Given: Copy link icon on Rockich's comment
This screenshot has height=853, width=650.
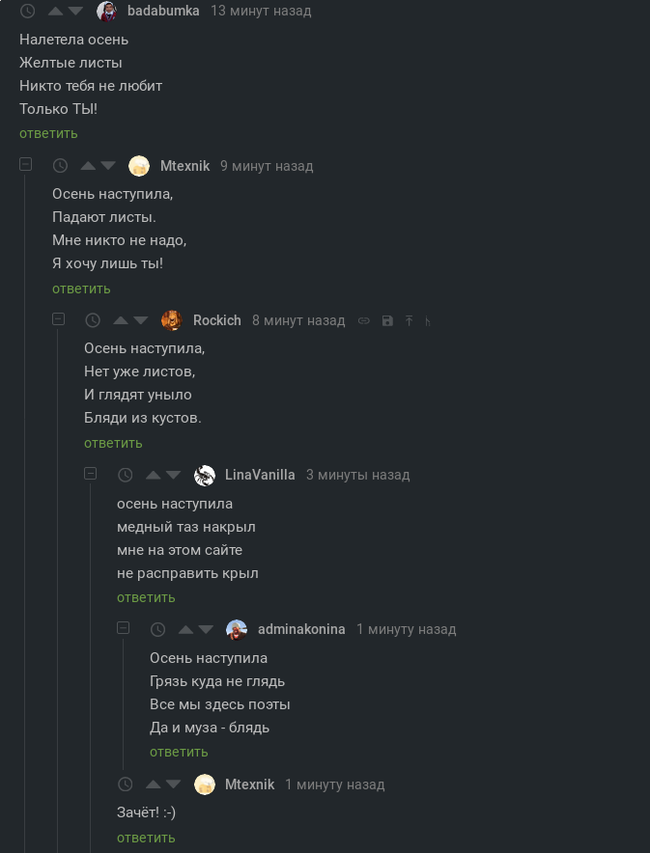Looking at the screenshot, I should click(x=364, y=321).
